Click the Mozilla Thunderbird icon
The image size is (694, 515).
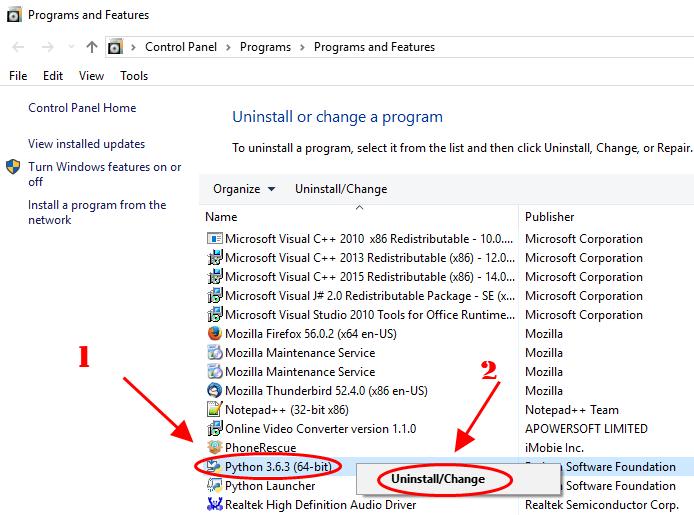[x=215, y=390]
